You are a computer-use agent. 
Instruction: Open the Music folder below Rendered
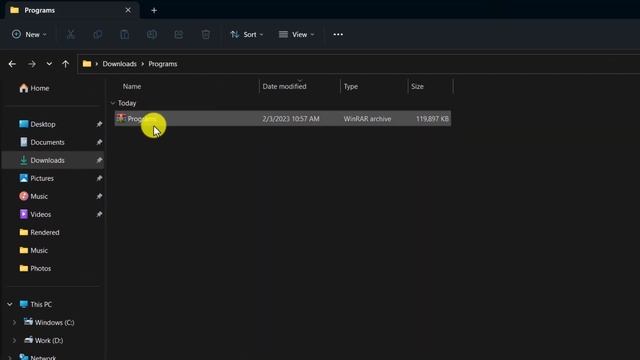pyautogui.click(x=33, y=250)
